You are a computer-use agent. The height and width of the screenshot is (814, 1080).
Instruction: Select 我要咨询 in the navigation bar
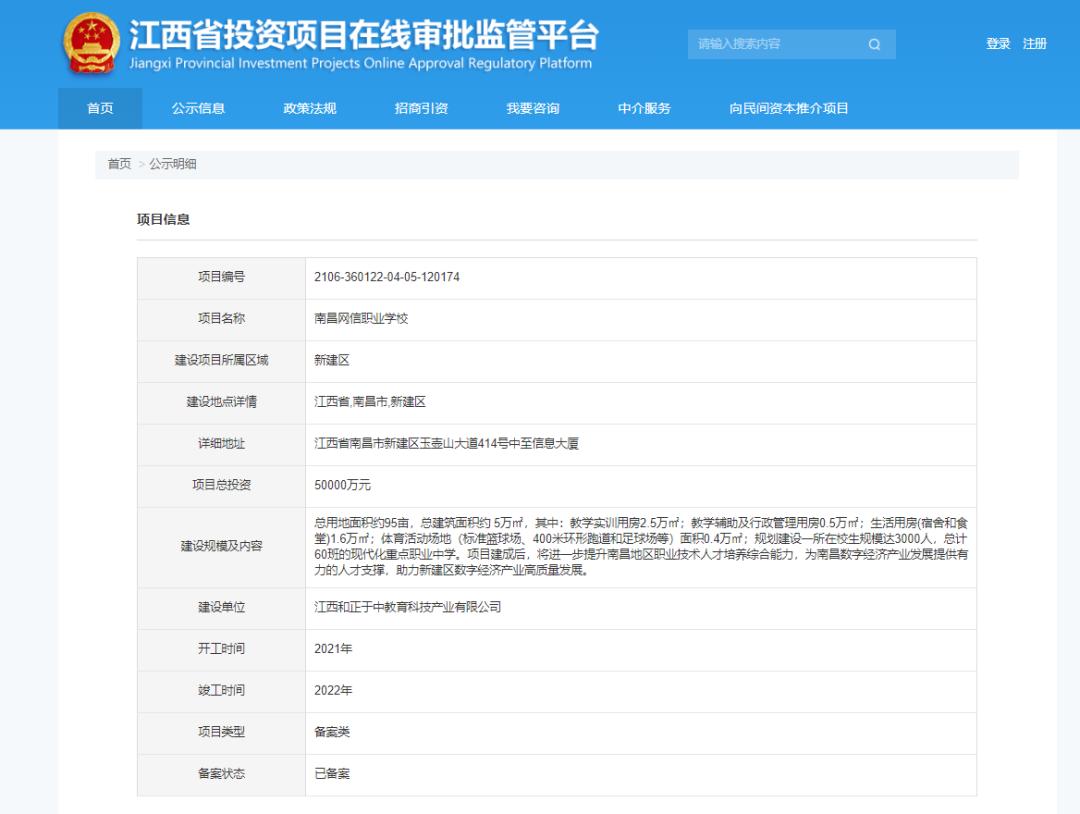point(533,109)
